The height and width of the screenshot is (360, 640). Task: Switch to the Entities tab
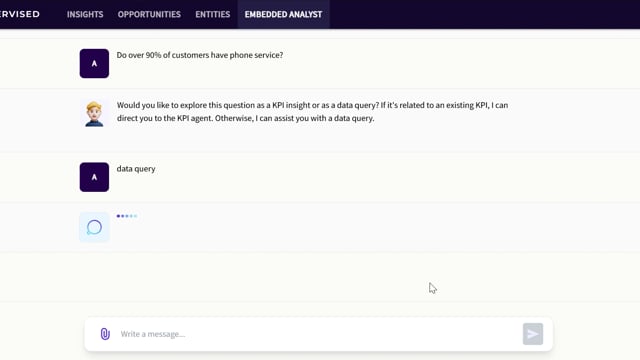click(x=213, y=14)
